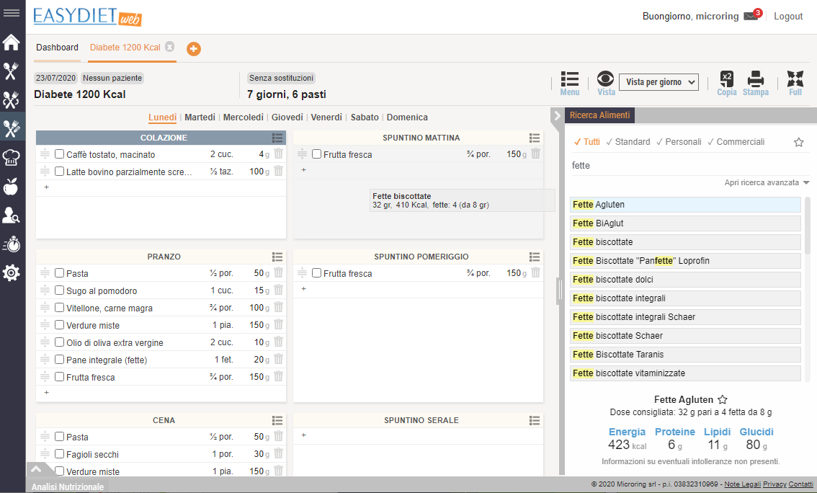
Task: Add new tab with orange plus
Action: pyautogui.click(x=193, y=48)
